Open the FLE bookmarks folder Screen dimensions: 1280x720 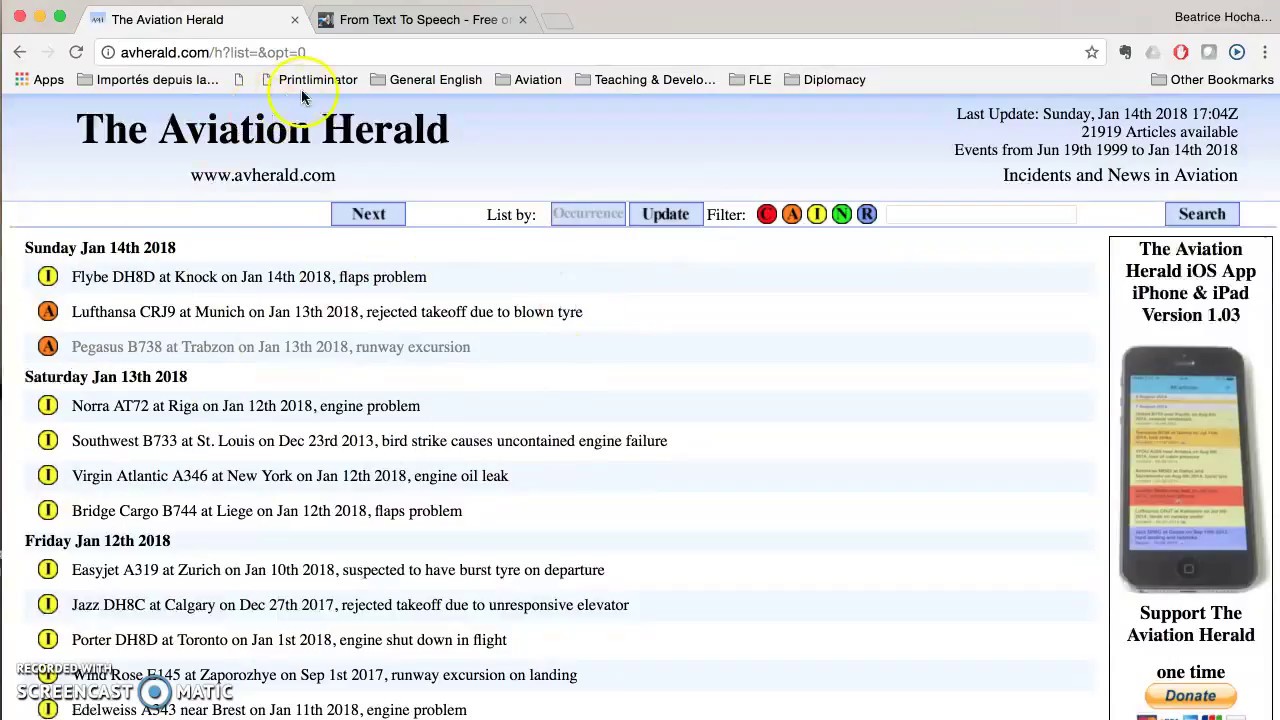750,80
